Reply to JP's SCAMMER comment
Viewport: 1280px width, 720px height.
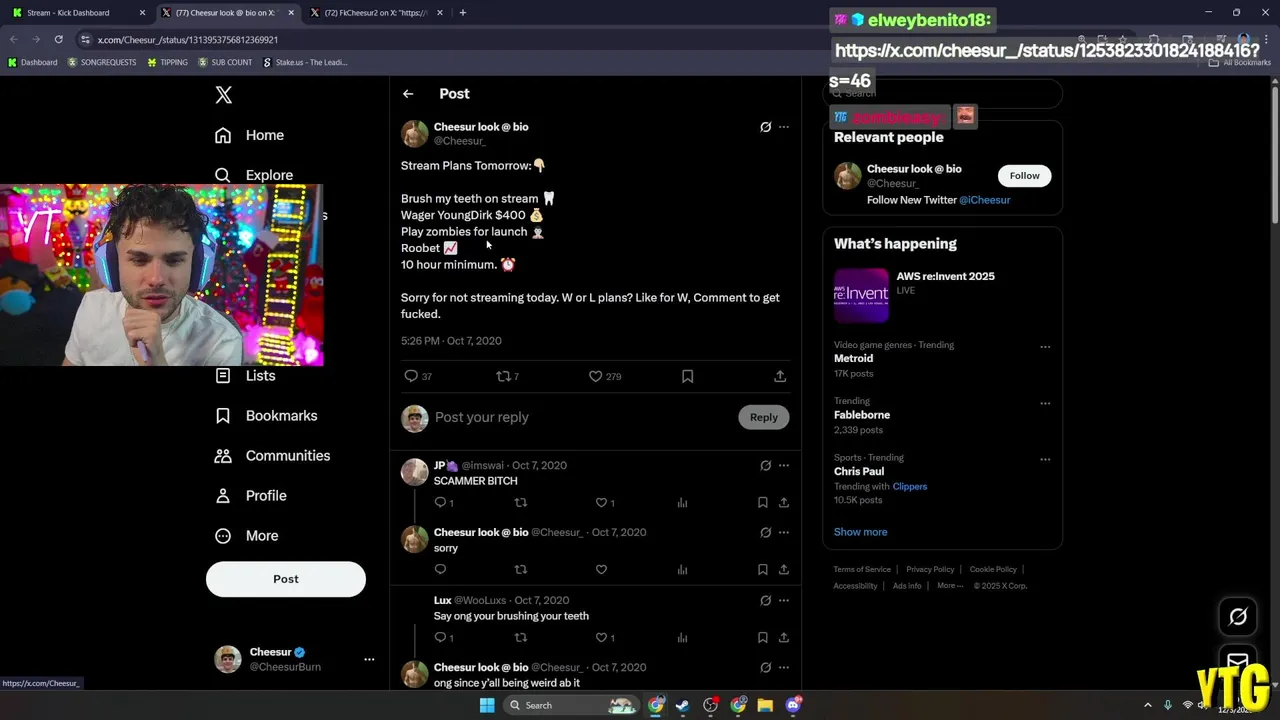coord(440,503)
